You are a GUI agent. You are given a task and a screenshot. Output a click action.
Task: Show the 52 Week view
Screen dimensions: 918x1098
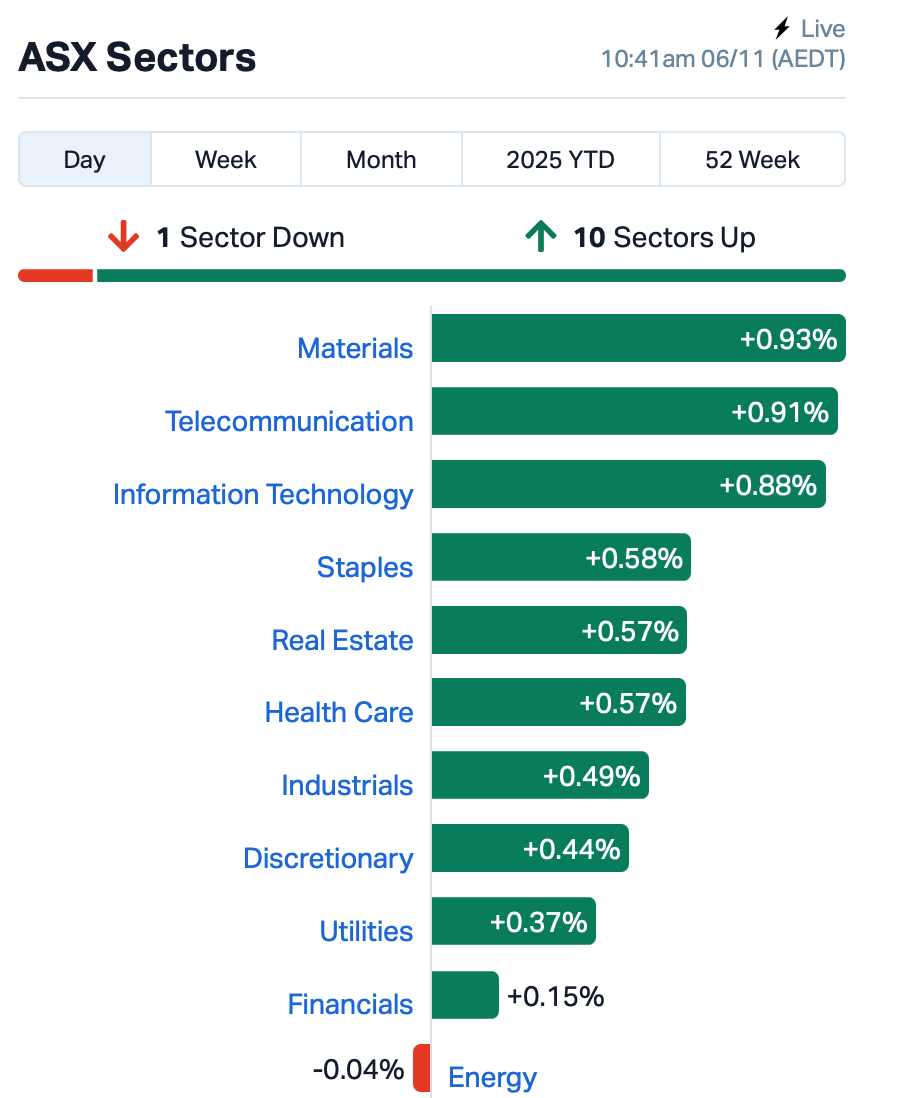pyautogui.click(x=752, y=160)
